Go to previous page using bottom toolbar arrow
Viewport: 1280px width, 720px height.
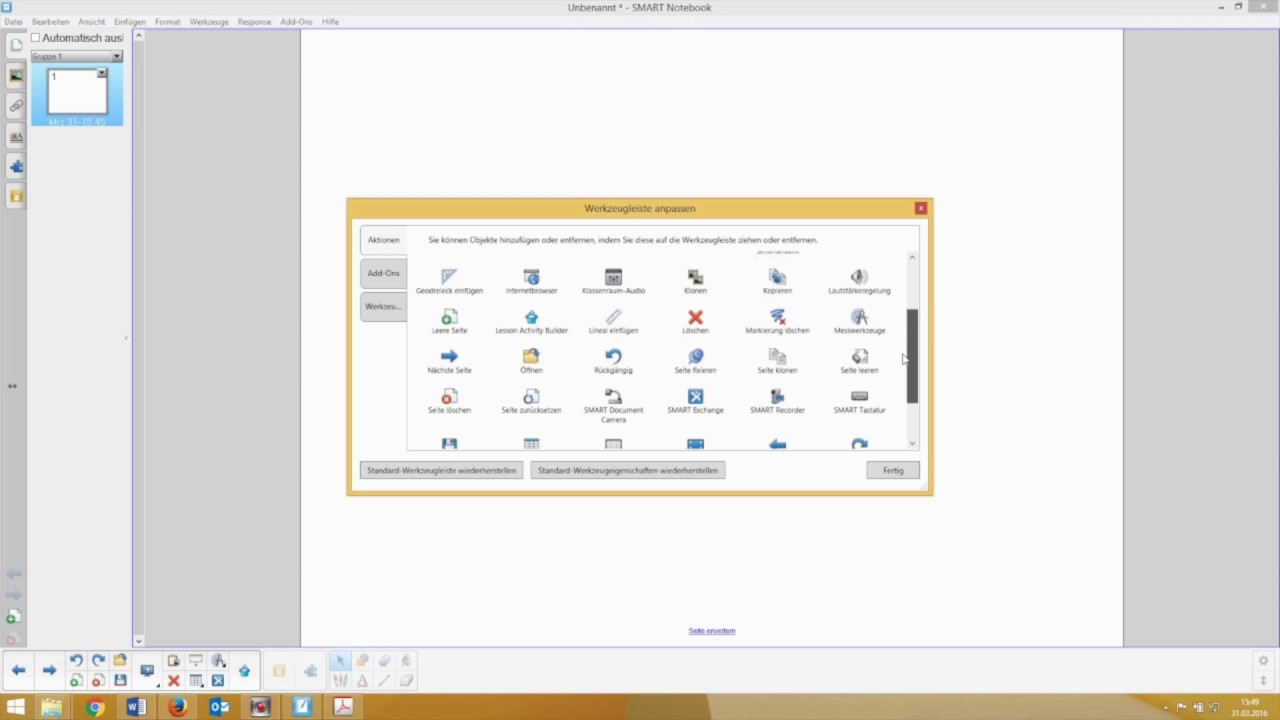(x=18, y=670)
